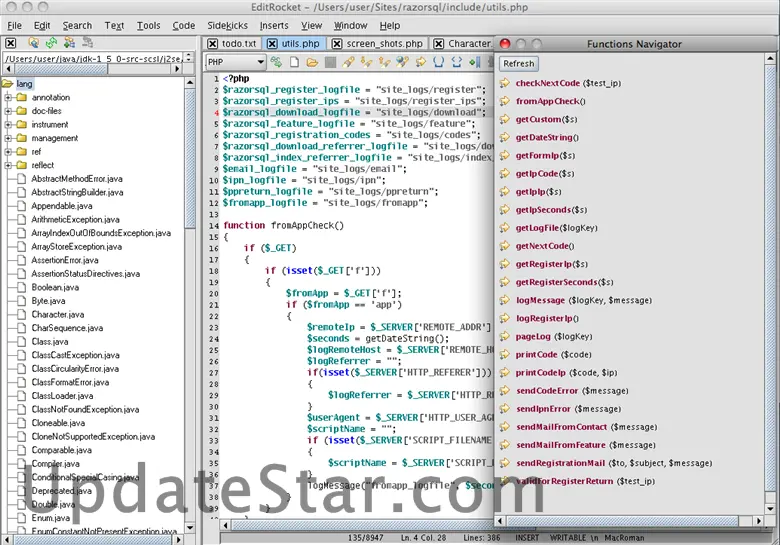The width and height of the screenshot is (780, 545).
Task: Open the Code menu
Action: click(184, 25)
